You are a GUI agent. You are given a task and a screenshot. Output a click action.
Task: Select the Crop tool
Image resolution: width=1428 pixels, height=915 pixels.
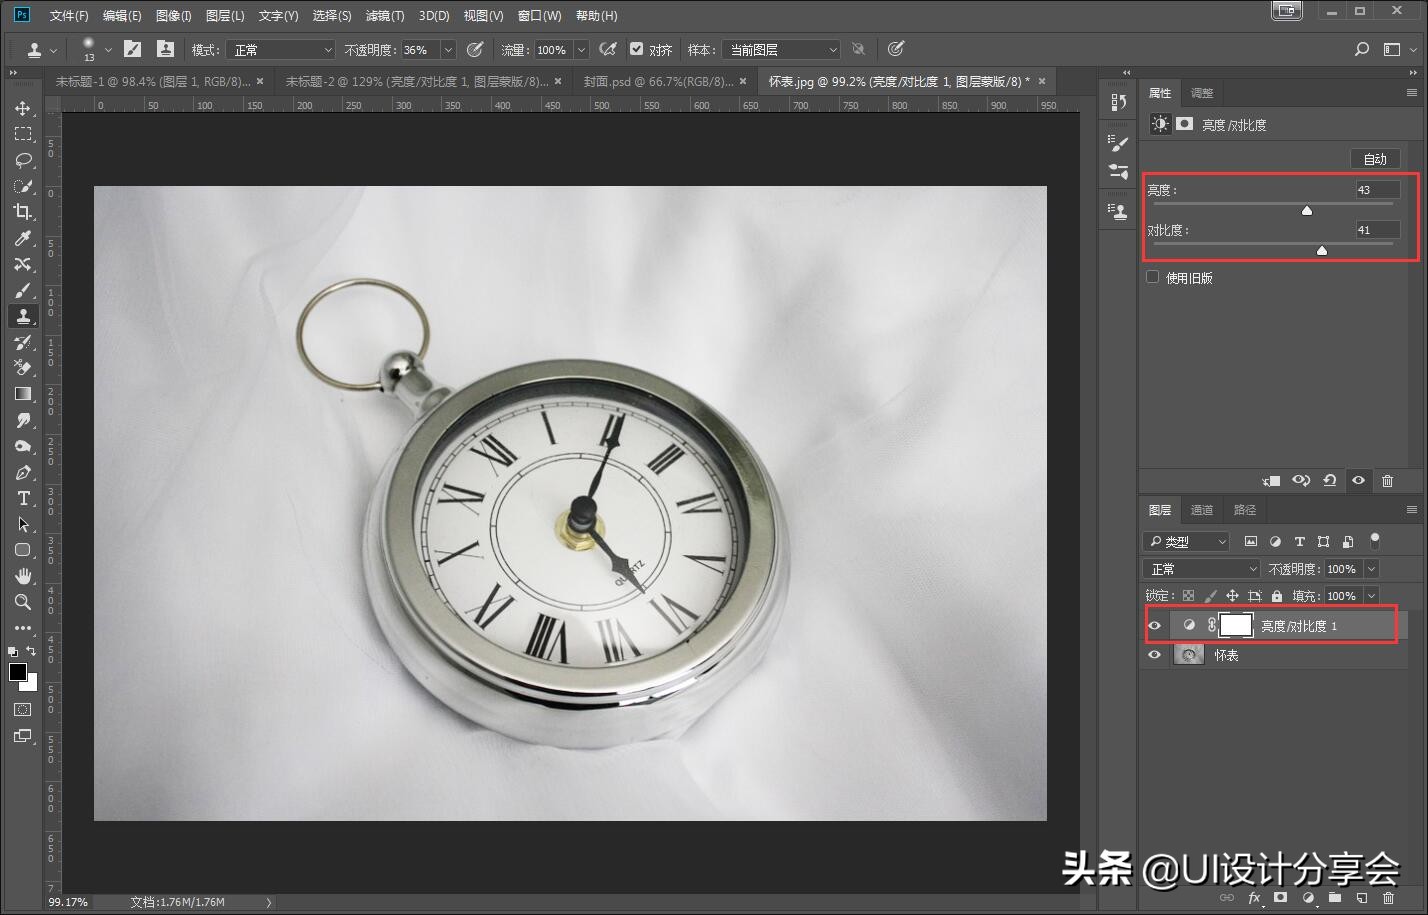22,212
